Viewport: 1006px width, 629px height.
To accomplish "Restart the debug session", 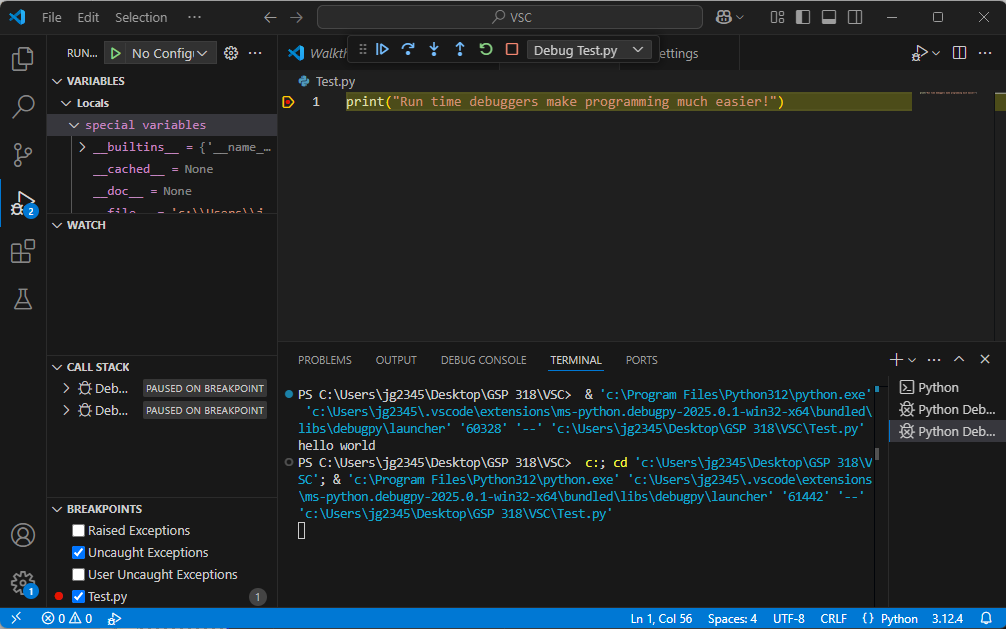I will (486, 49).
